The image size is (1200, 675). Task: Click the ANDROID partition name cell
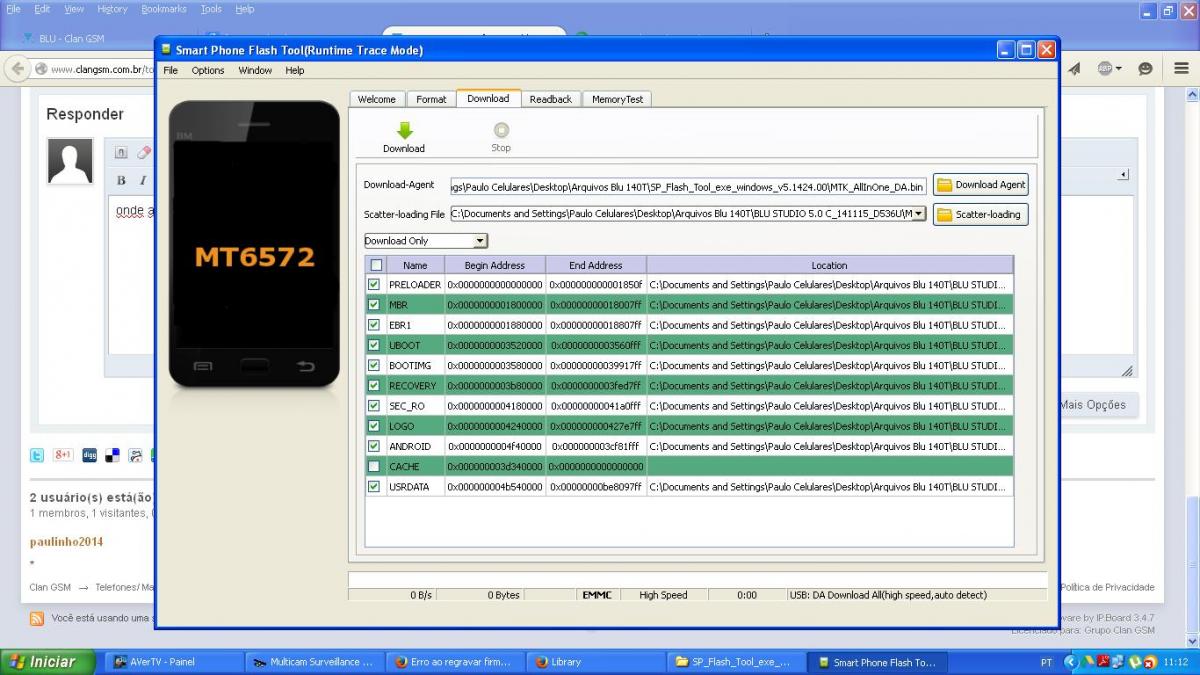point(415,446)
